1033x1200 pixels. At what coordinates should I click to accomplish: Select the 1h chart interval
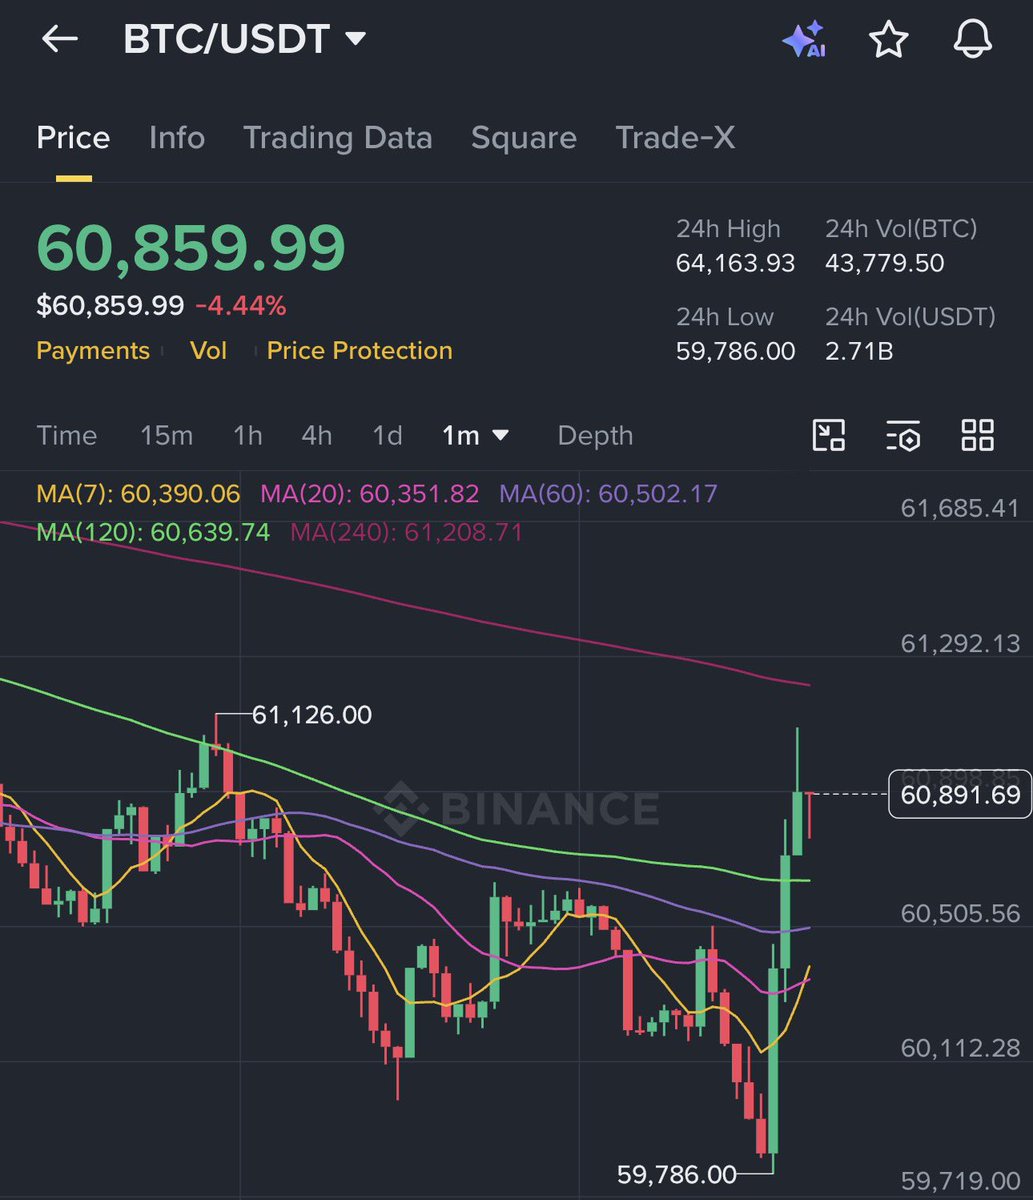pos(248,436)
